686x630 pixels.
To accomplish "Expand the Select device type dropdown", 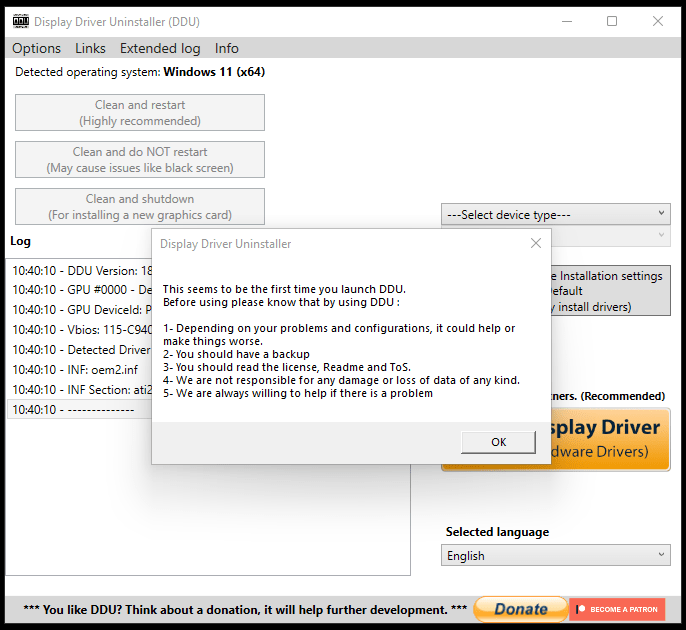I will 555,214.
